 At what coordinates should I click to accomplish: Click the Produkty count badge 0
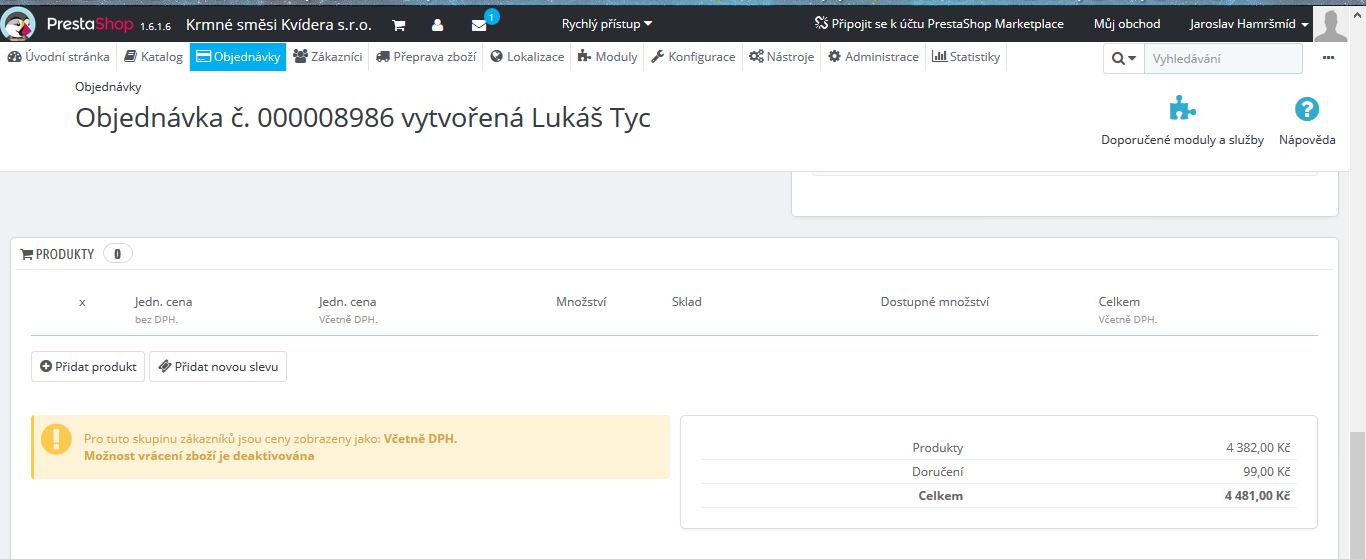[117, 254]
